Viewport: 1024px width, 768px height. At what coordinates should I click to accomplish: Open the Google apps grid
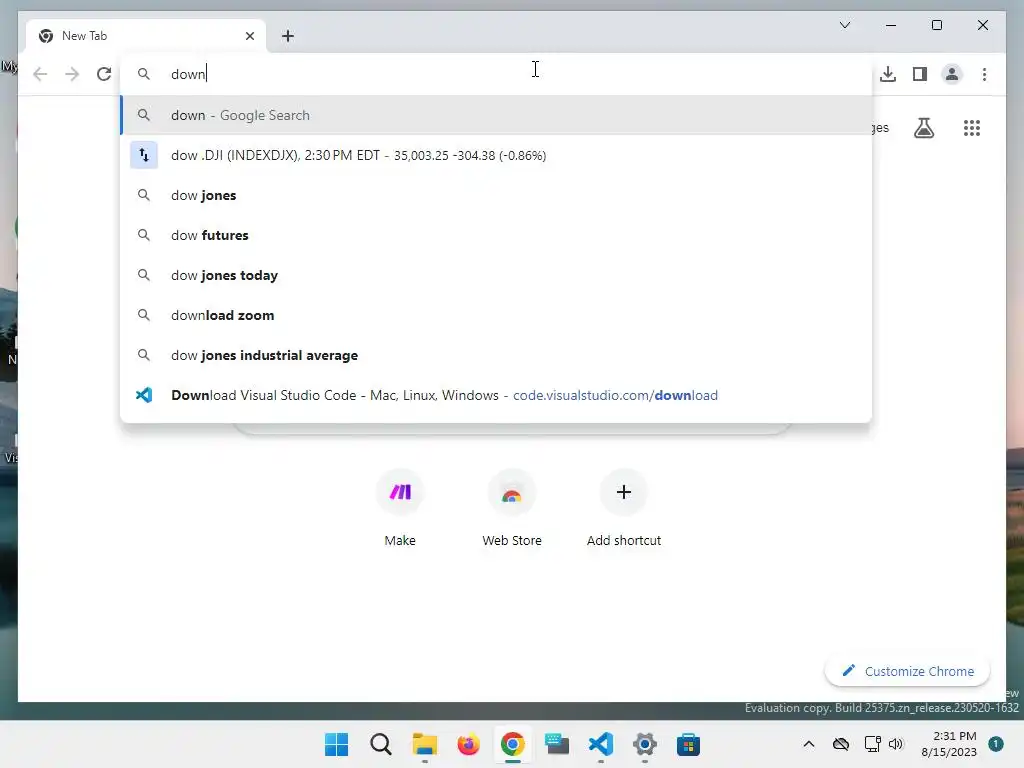pyautogui.click(x=972, y=128)
